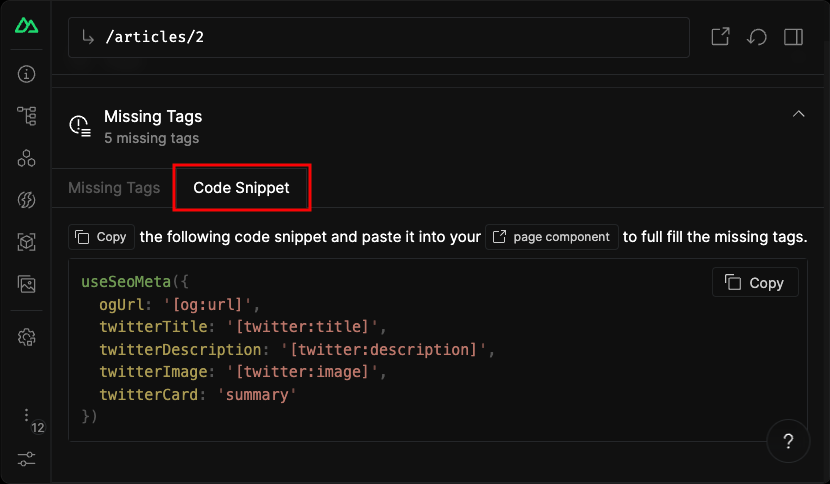Open page in new window icon
Screen dimensions: 830x484
pyautogui.click(x=719, y=37)
